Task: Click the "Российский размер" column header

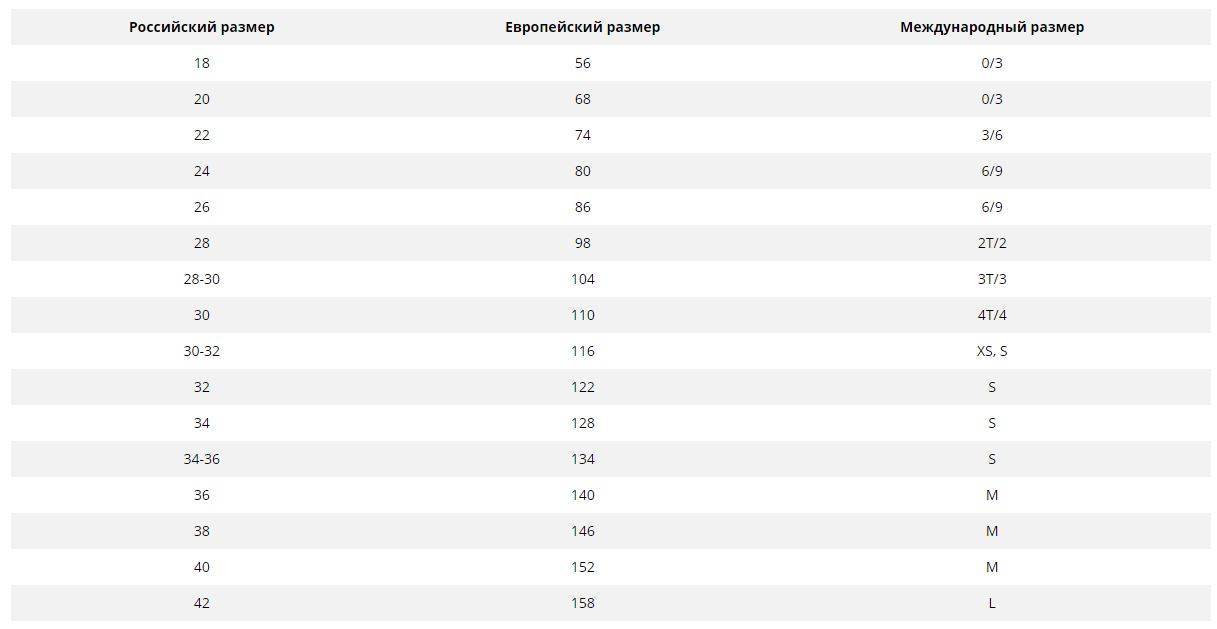Action: point(201,27)
